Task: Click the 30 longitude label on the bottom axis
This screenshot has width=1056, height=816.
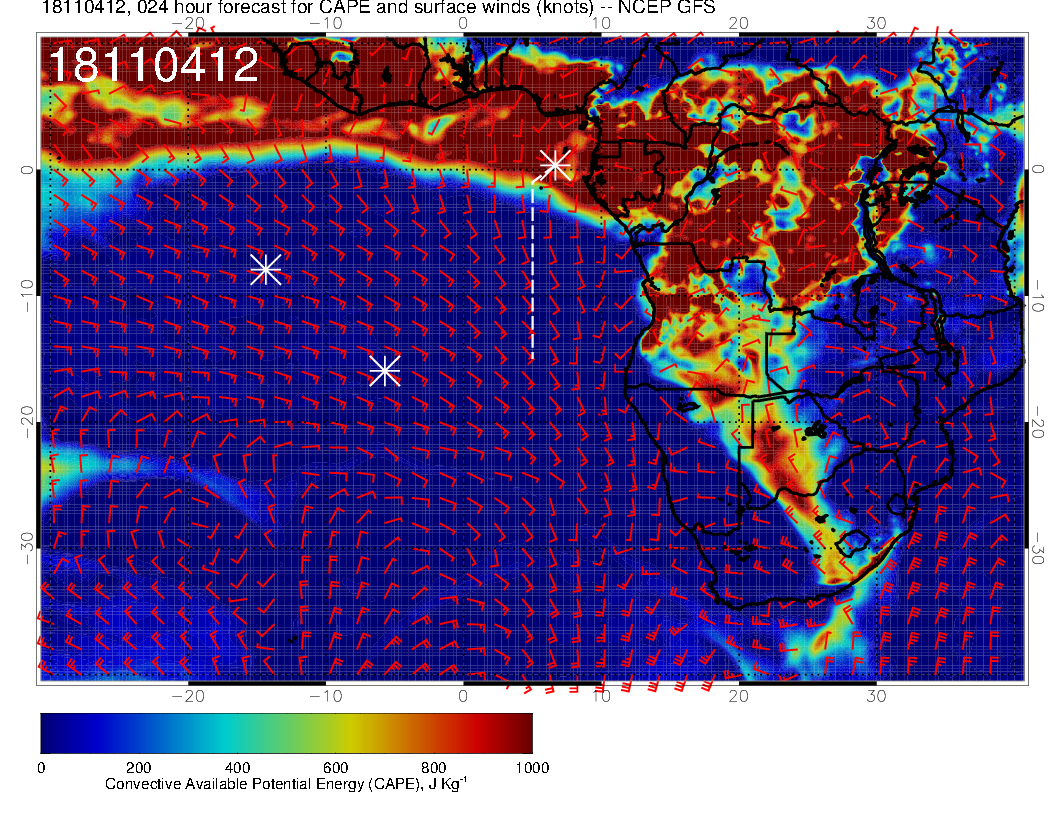Action: pos(876,695)
